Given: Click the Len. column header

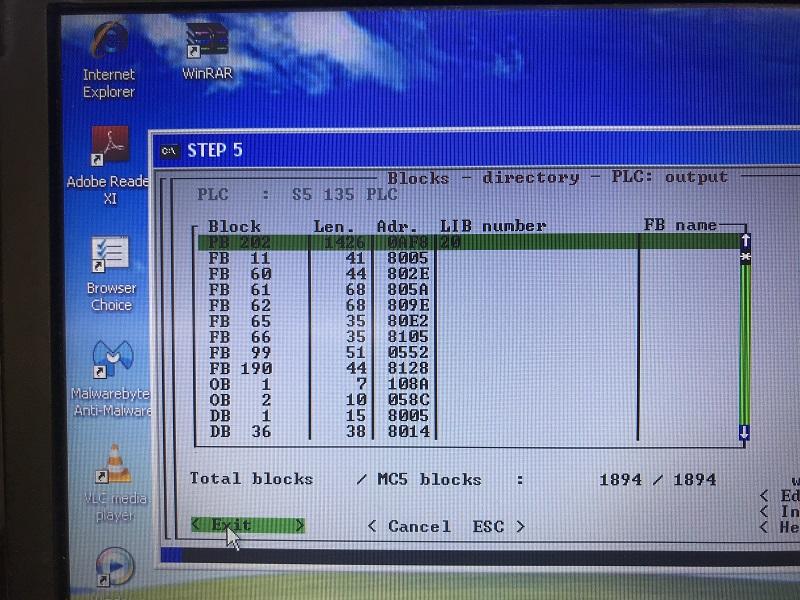Looking at the screenshot, I should click(334, 227).
